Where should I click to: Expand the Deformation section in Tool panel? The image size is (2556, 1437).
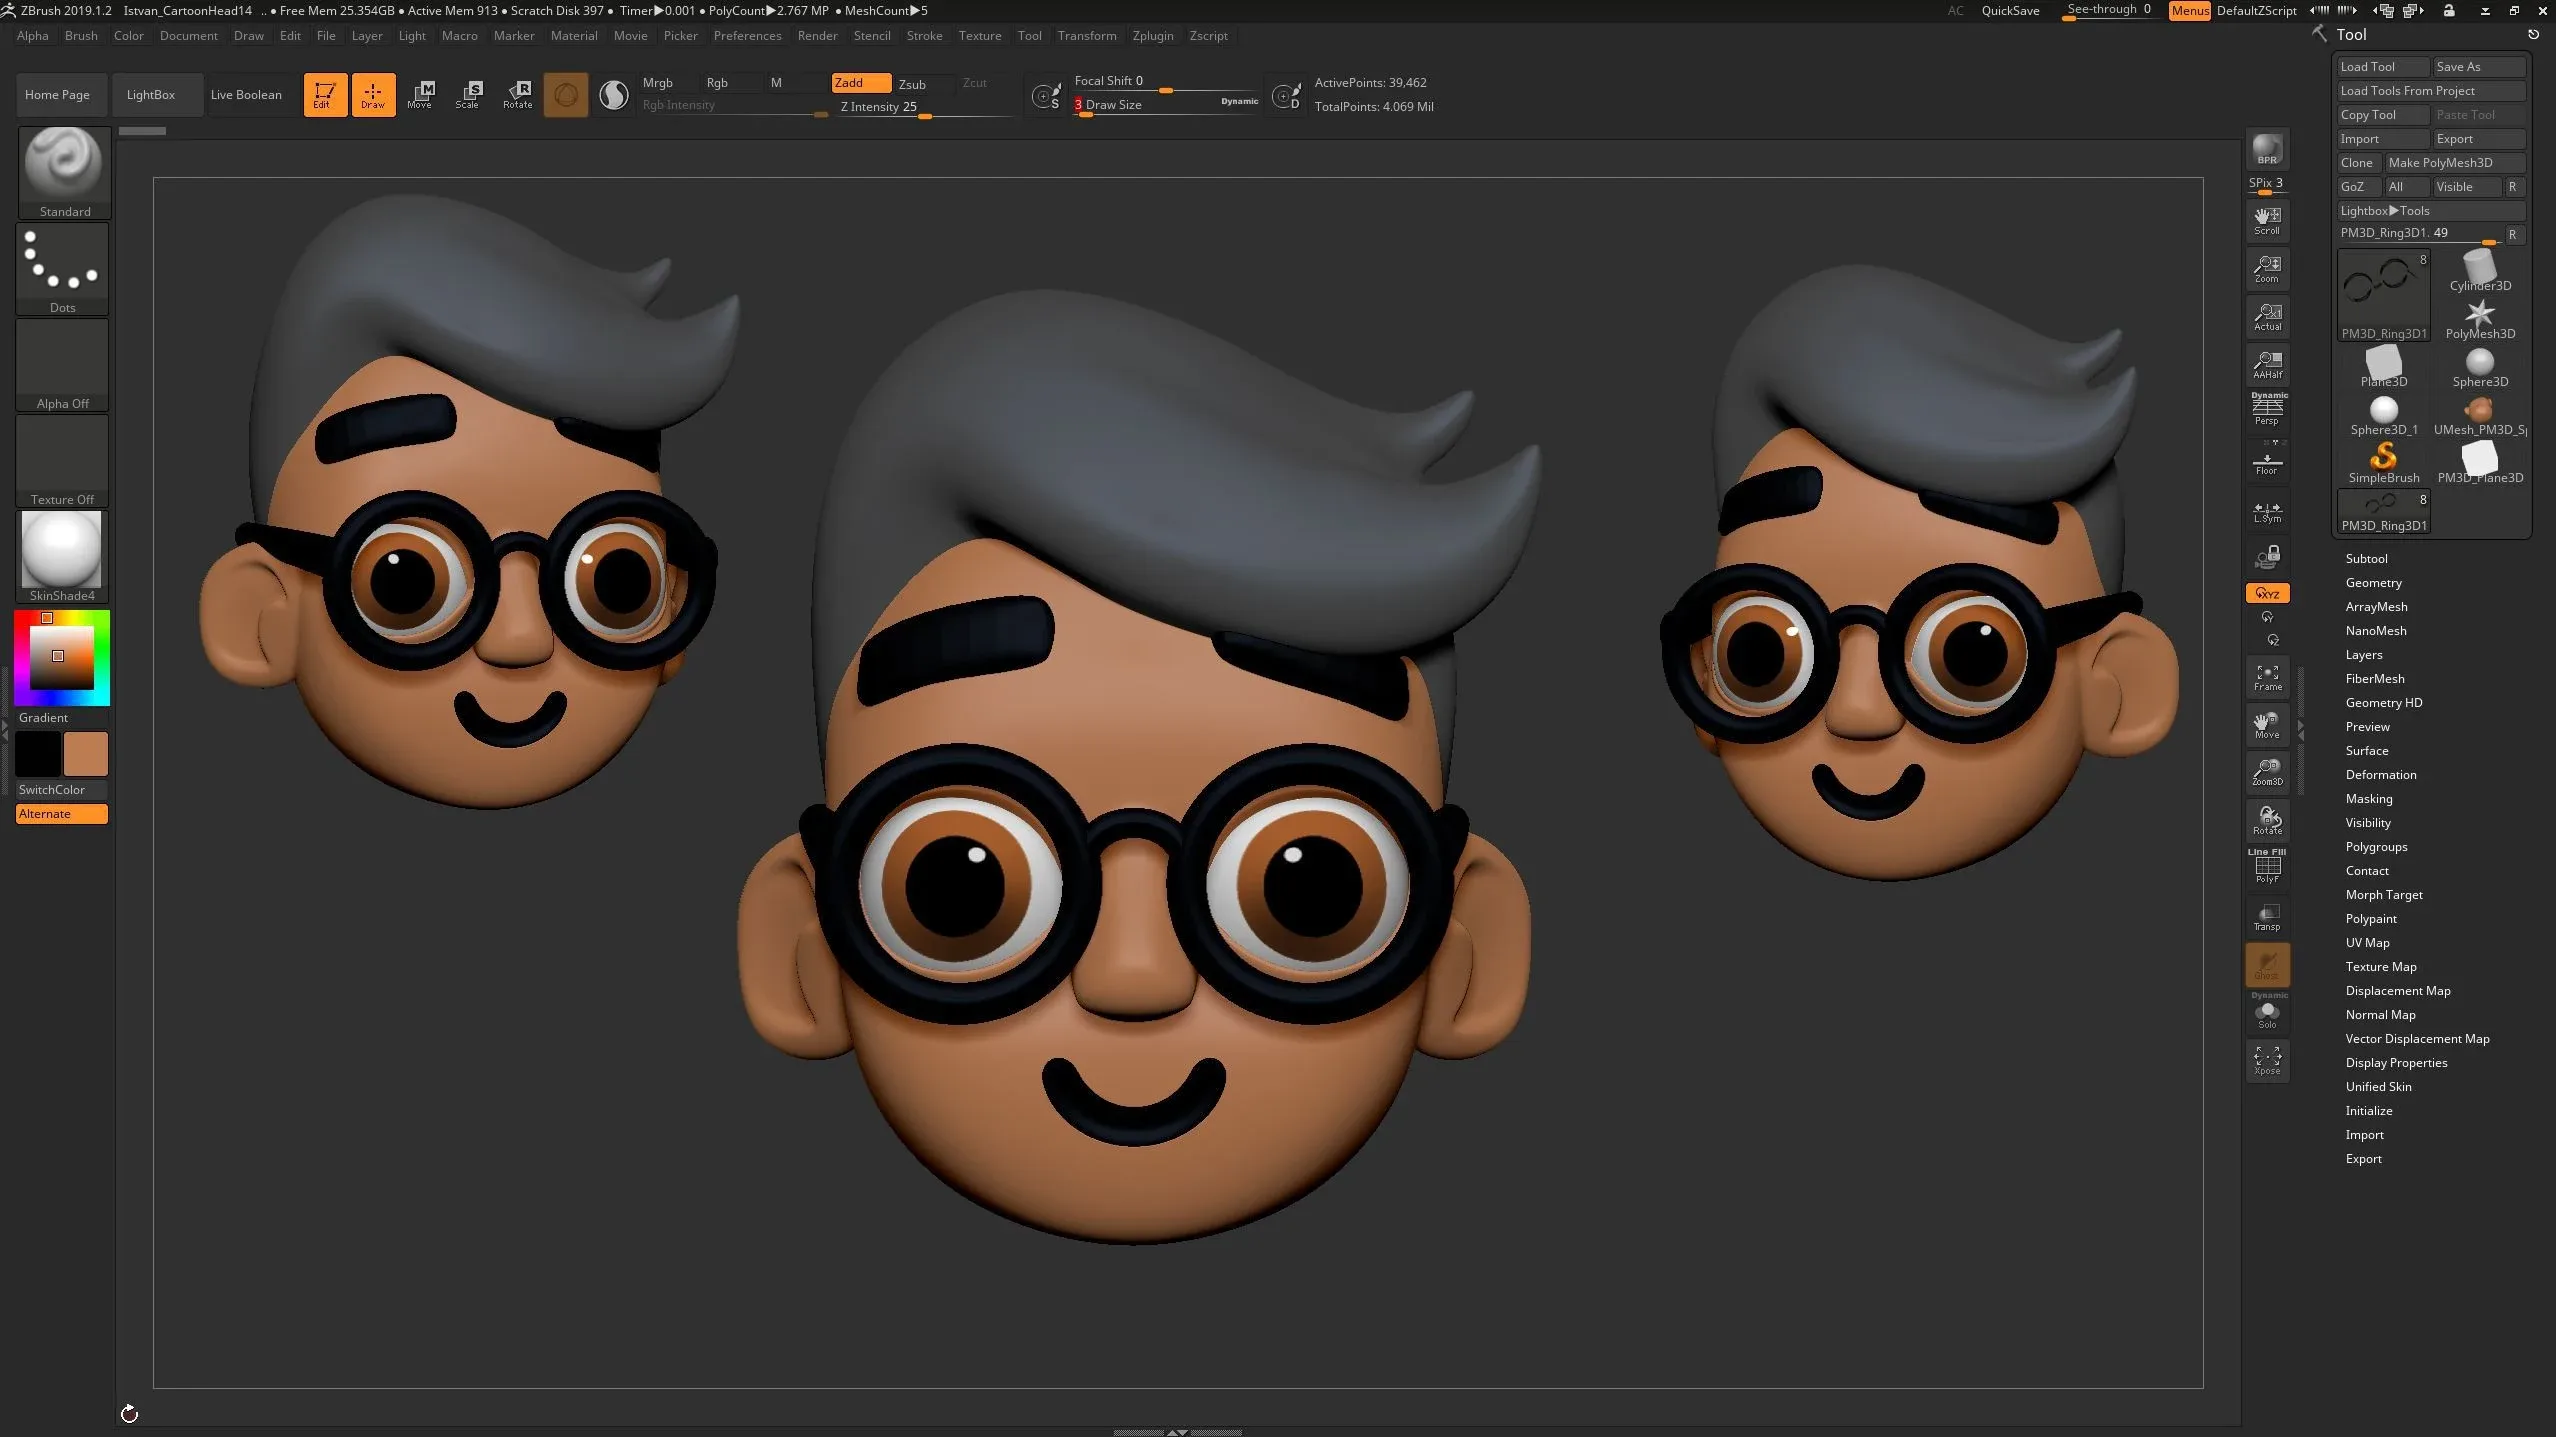[2382, 774]
